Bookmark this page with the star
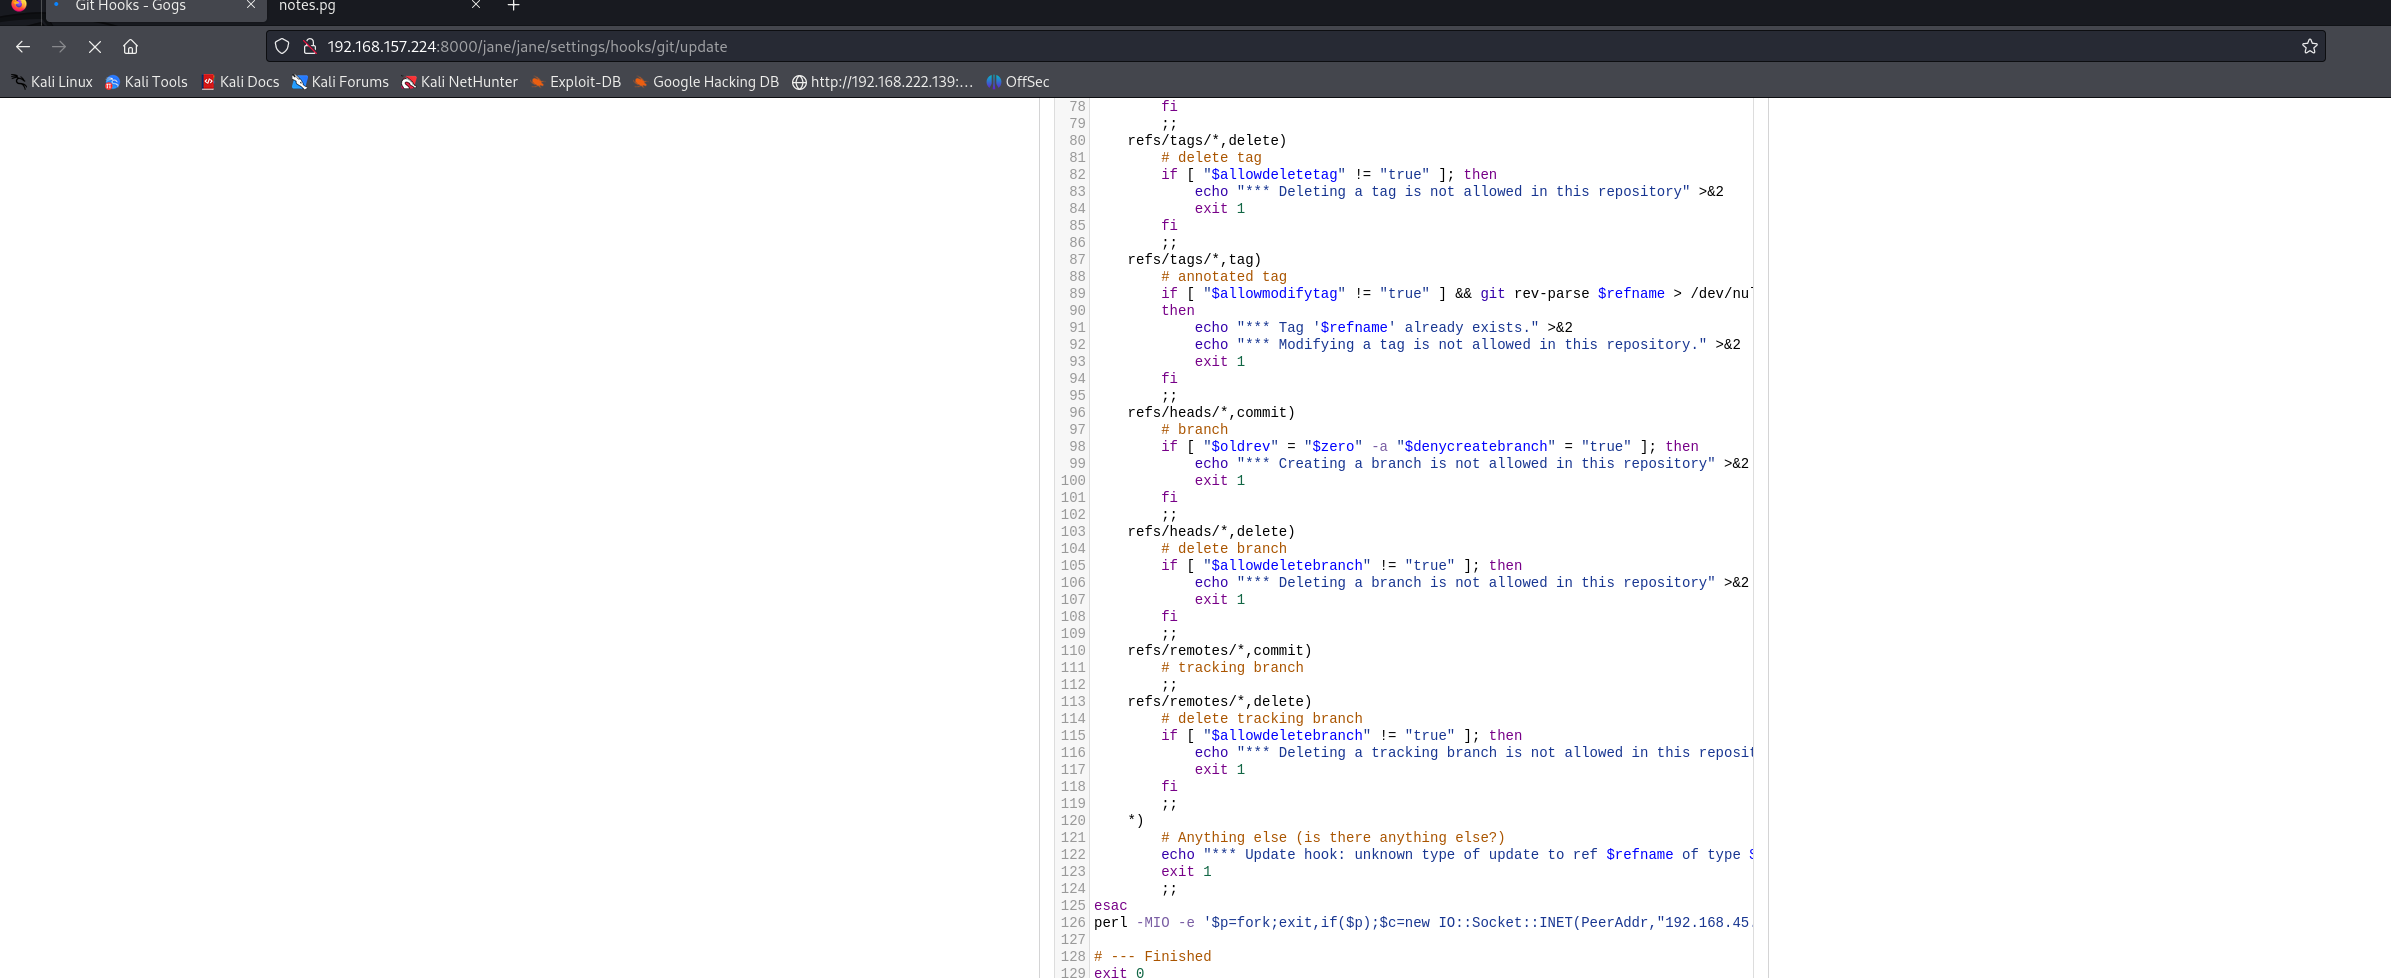 click(x=2309, y=47)
